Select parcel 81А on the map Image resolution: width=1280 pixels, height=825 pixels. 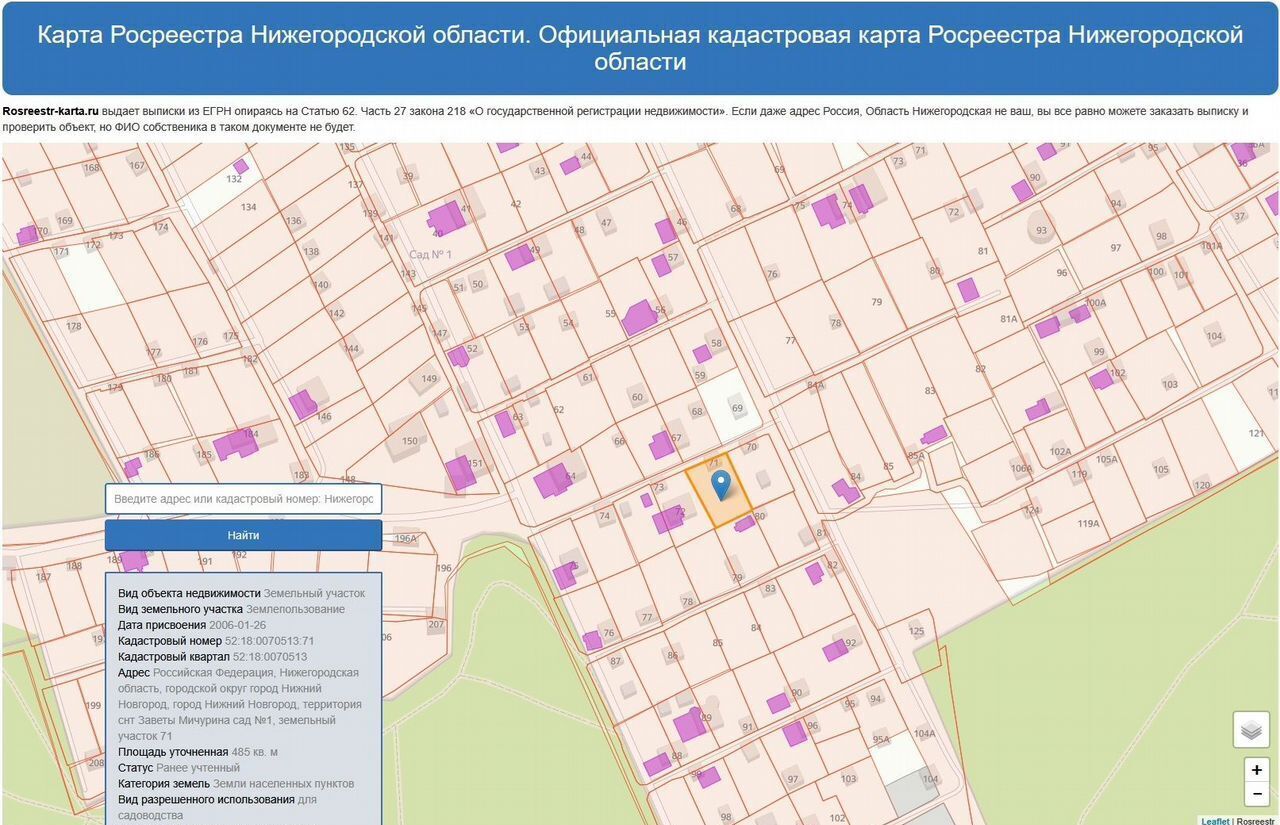(1008, 319)
